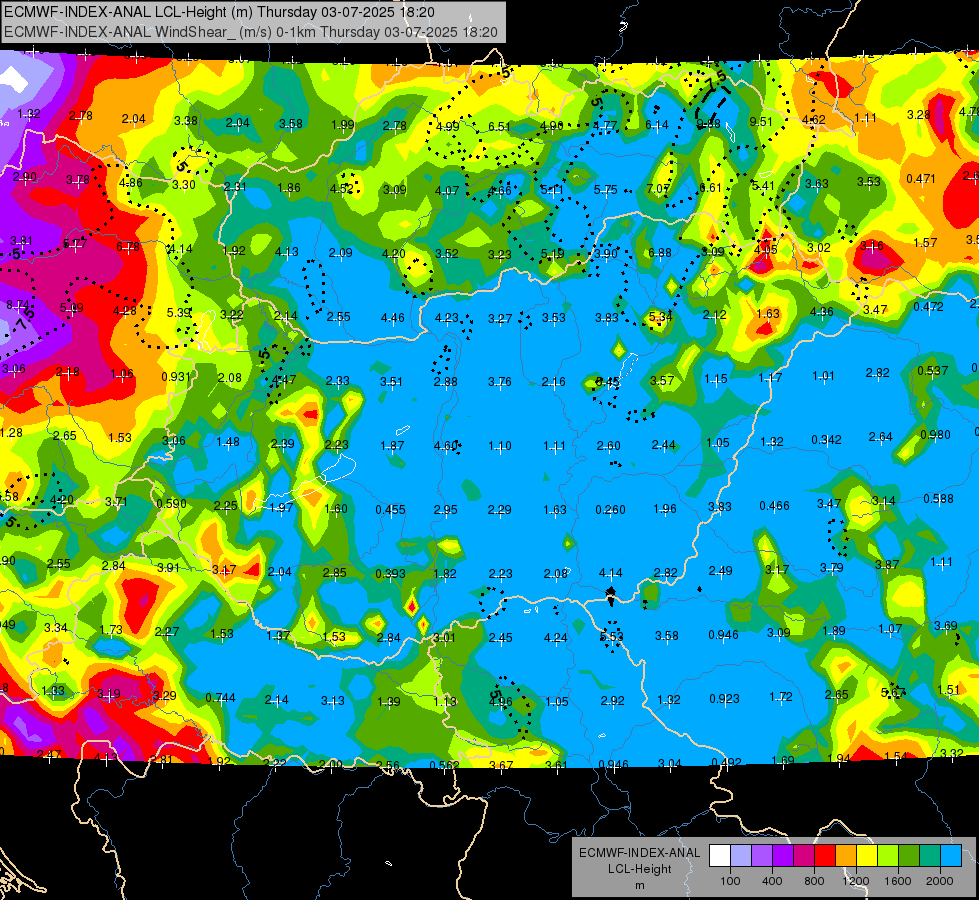
Task: Click the wind shear value 0.260
Action: click(x=610, y=510)
